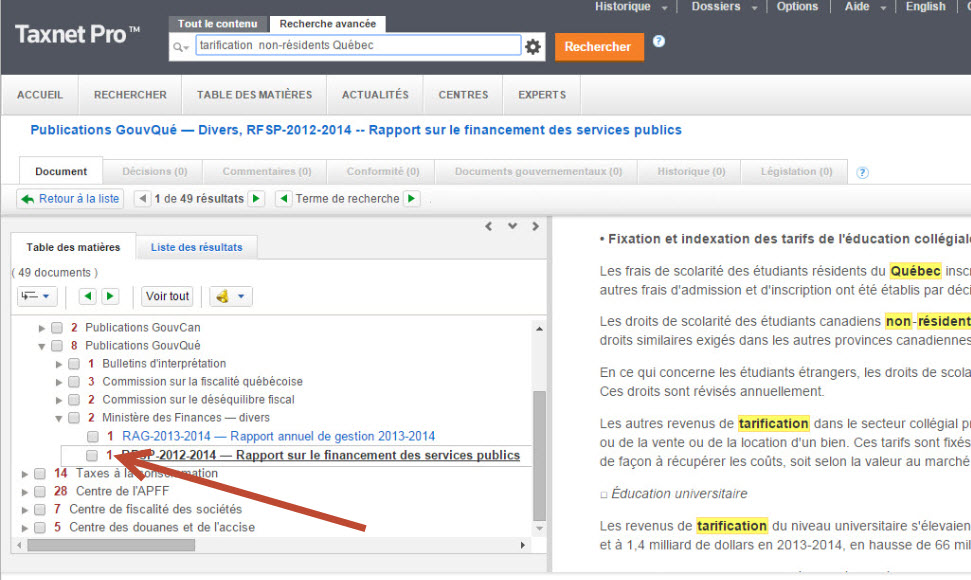The width and height of the screenshot is (971, 580).
Task: Select the Recherche avancée tab
Action: coord(328,24)
